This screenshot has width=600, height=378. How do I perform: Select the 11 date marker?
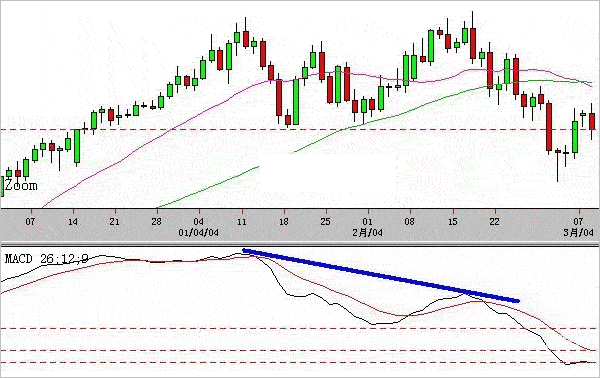click(241, 222)
